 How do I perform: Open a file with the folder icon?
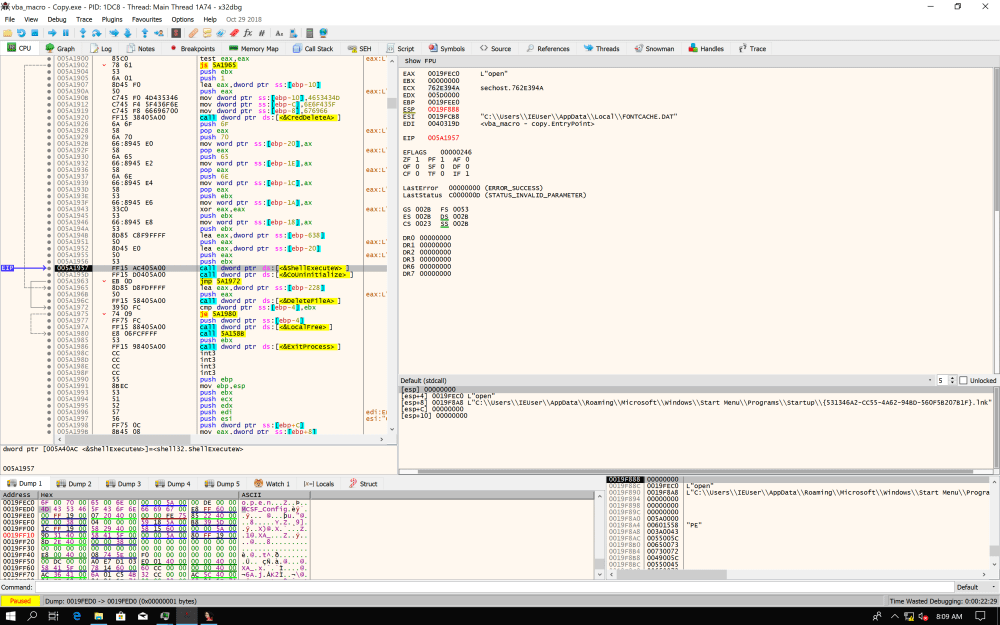tap(10, 32)
